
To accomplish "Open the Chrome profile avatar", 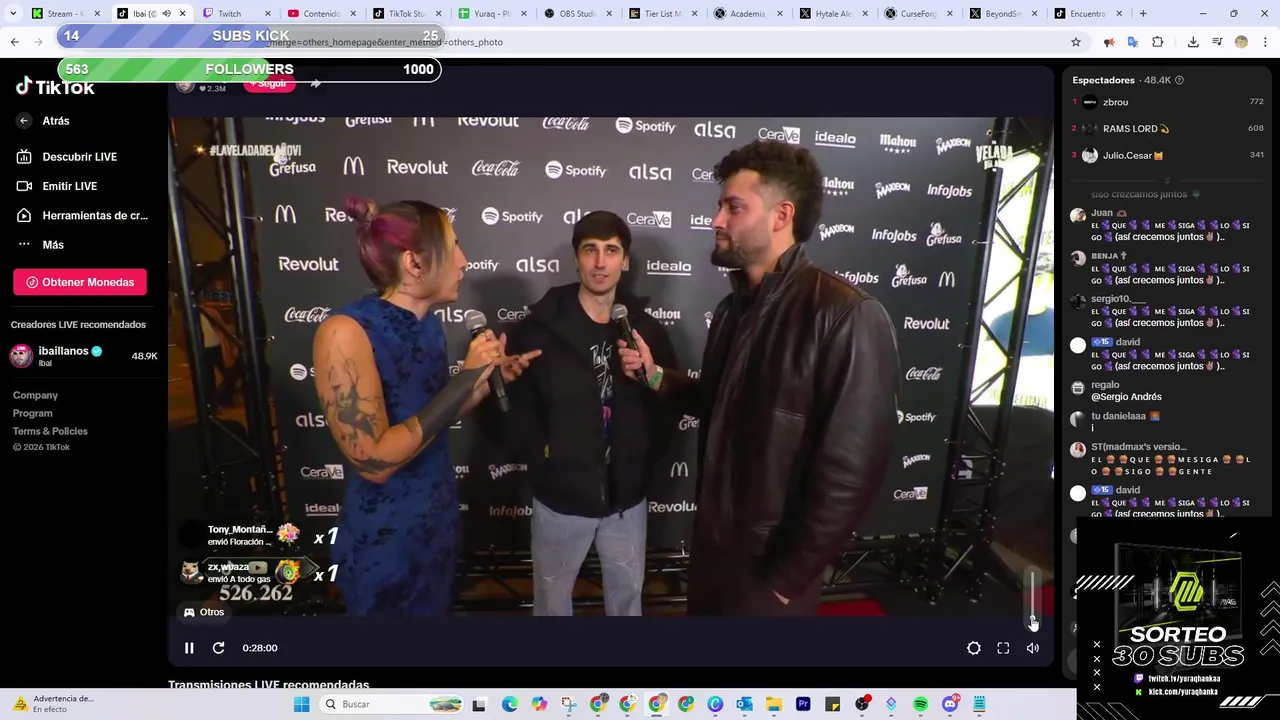I will pyautogui.click(x=1241, y=42).
